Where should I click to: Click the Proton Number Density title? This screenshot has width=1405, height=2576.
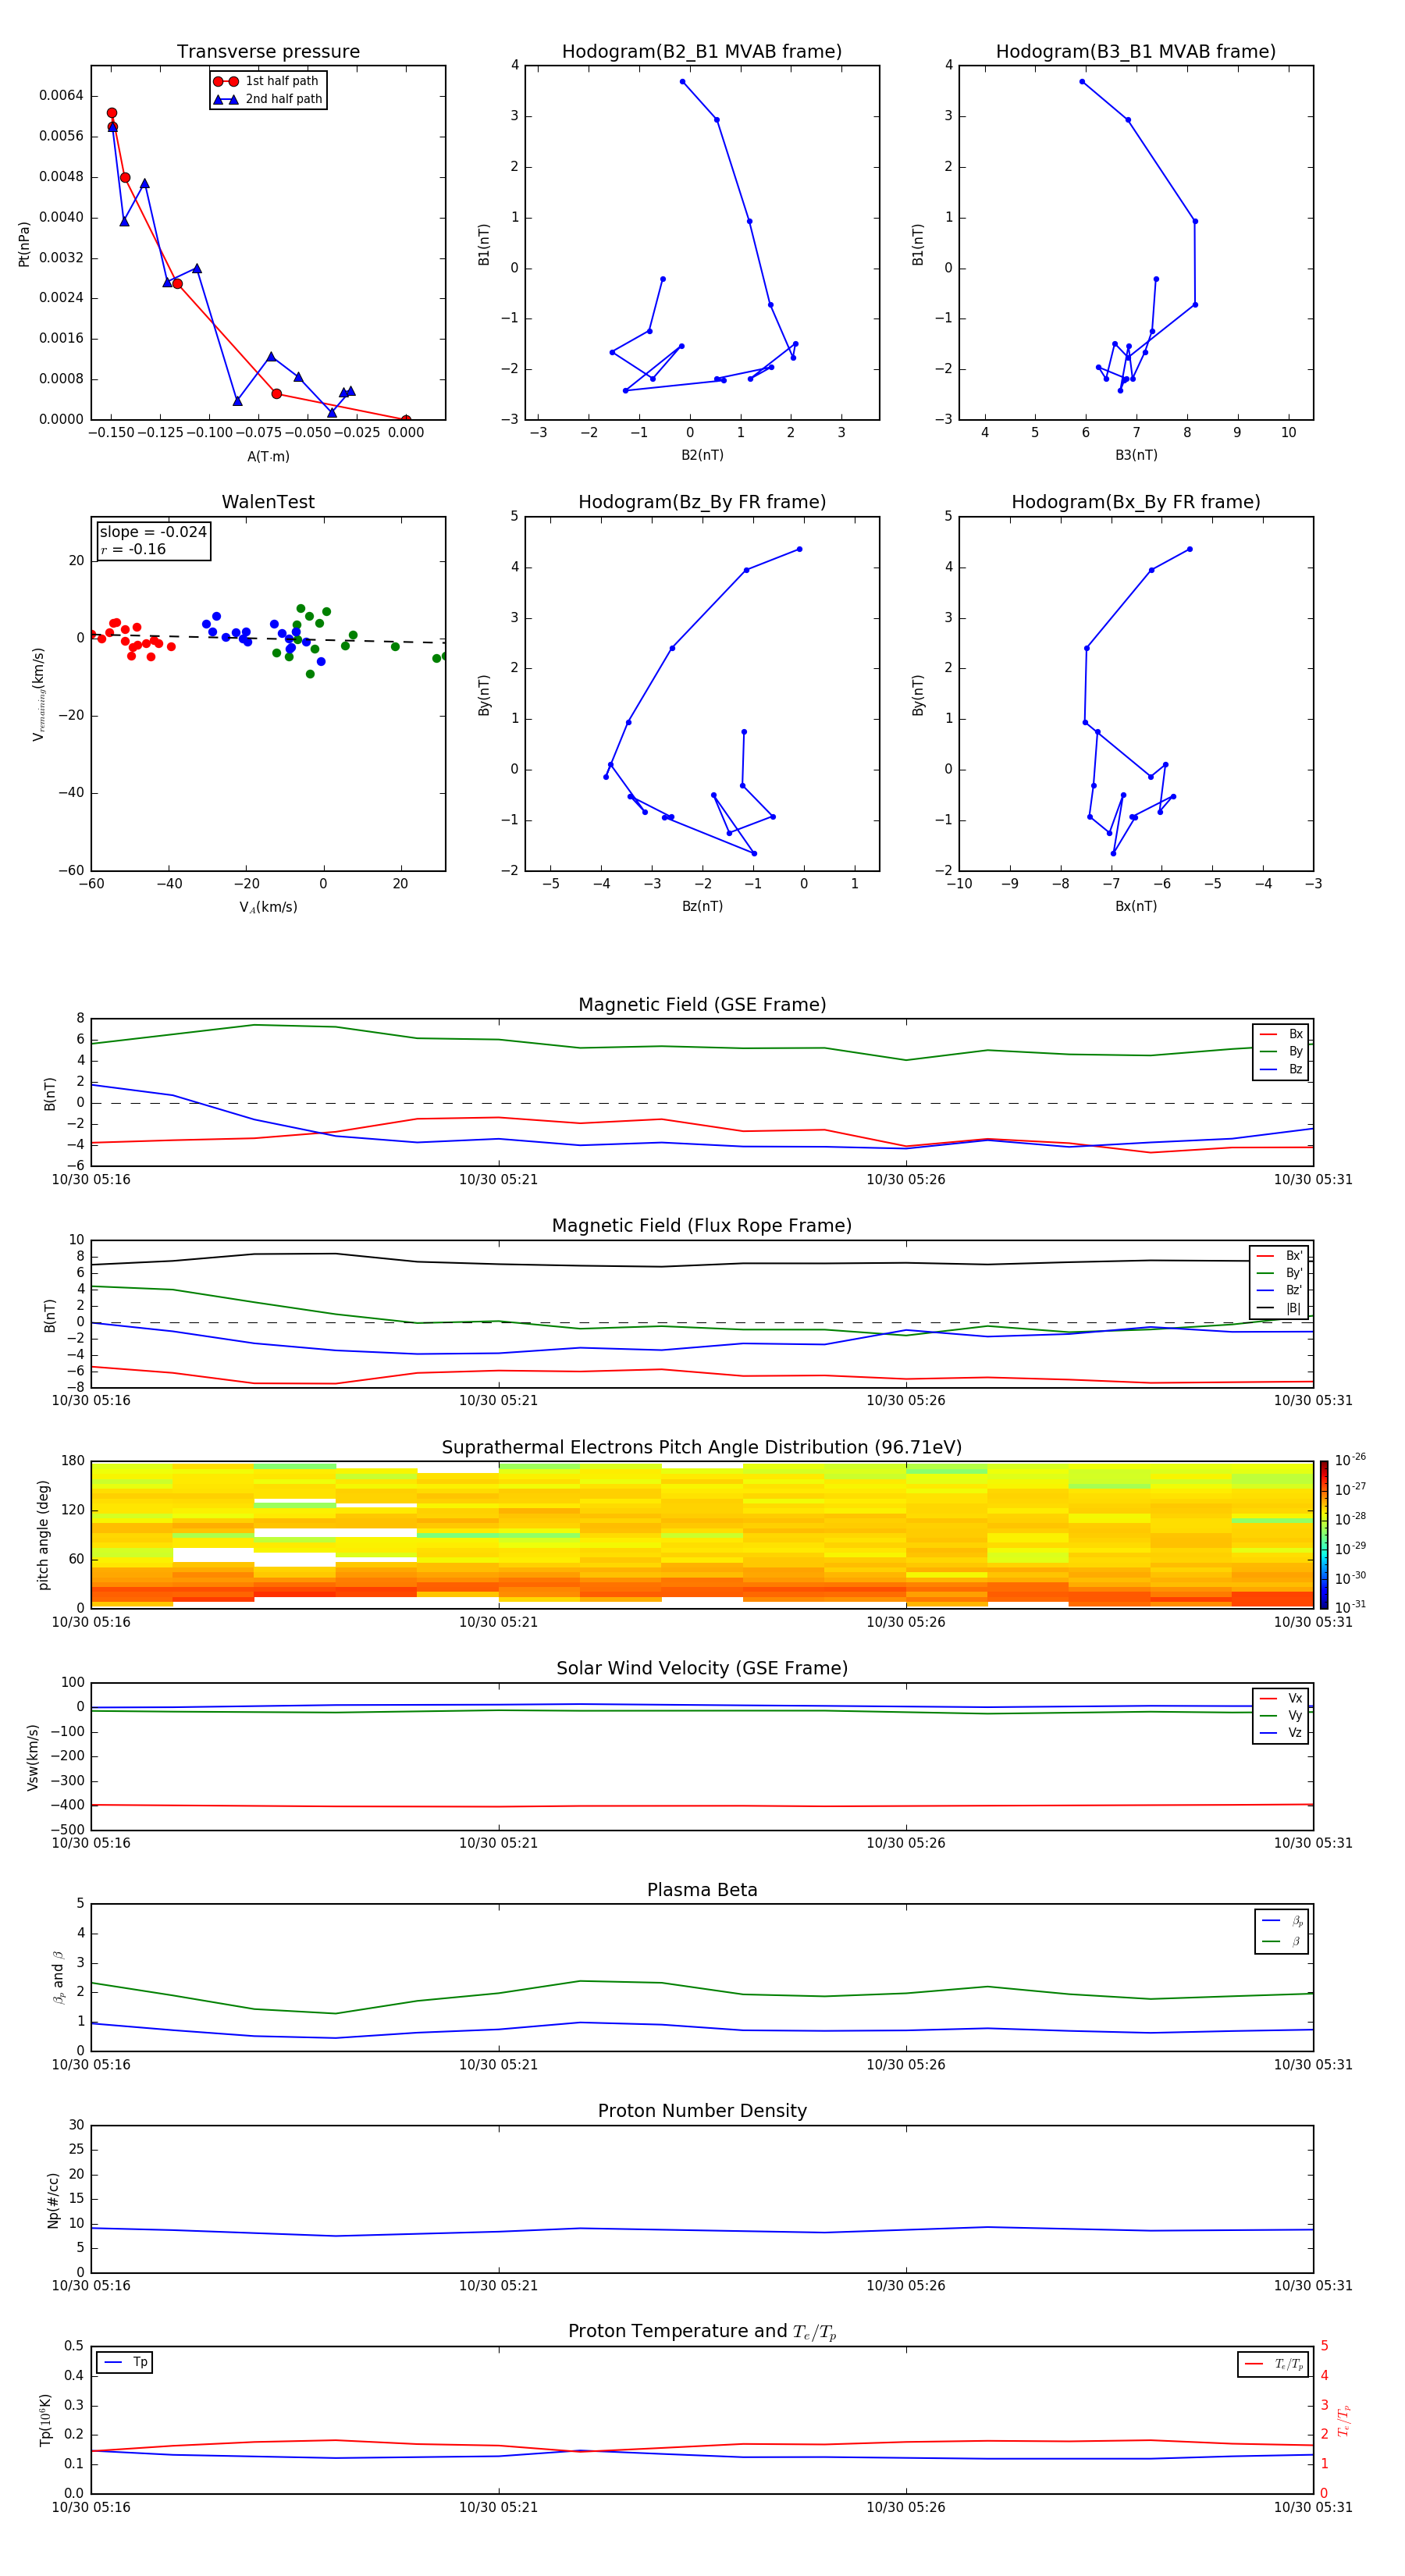(x=702, y=2111)
